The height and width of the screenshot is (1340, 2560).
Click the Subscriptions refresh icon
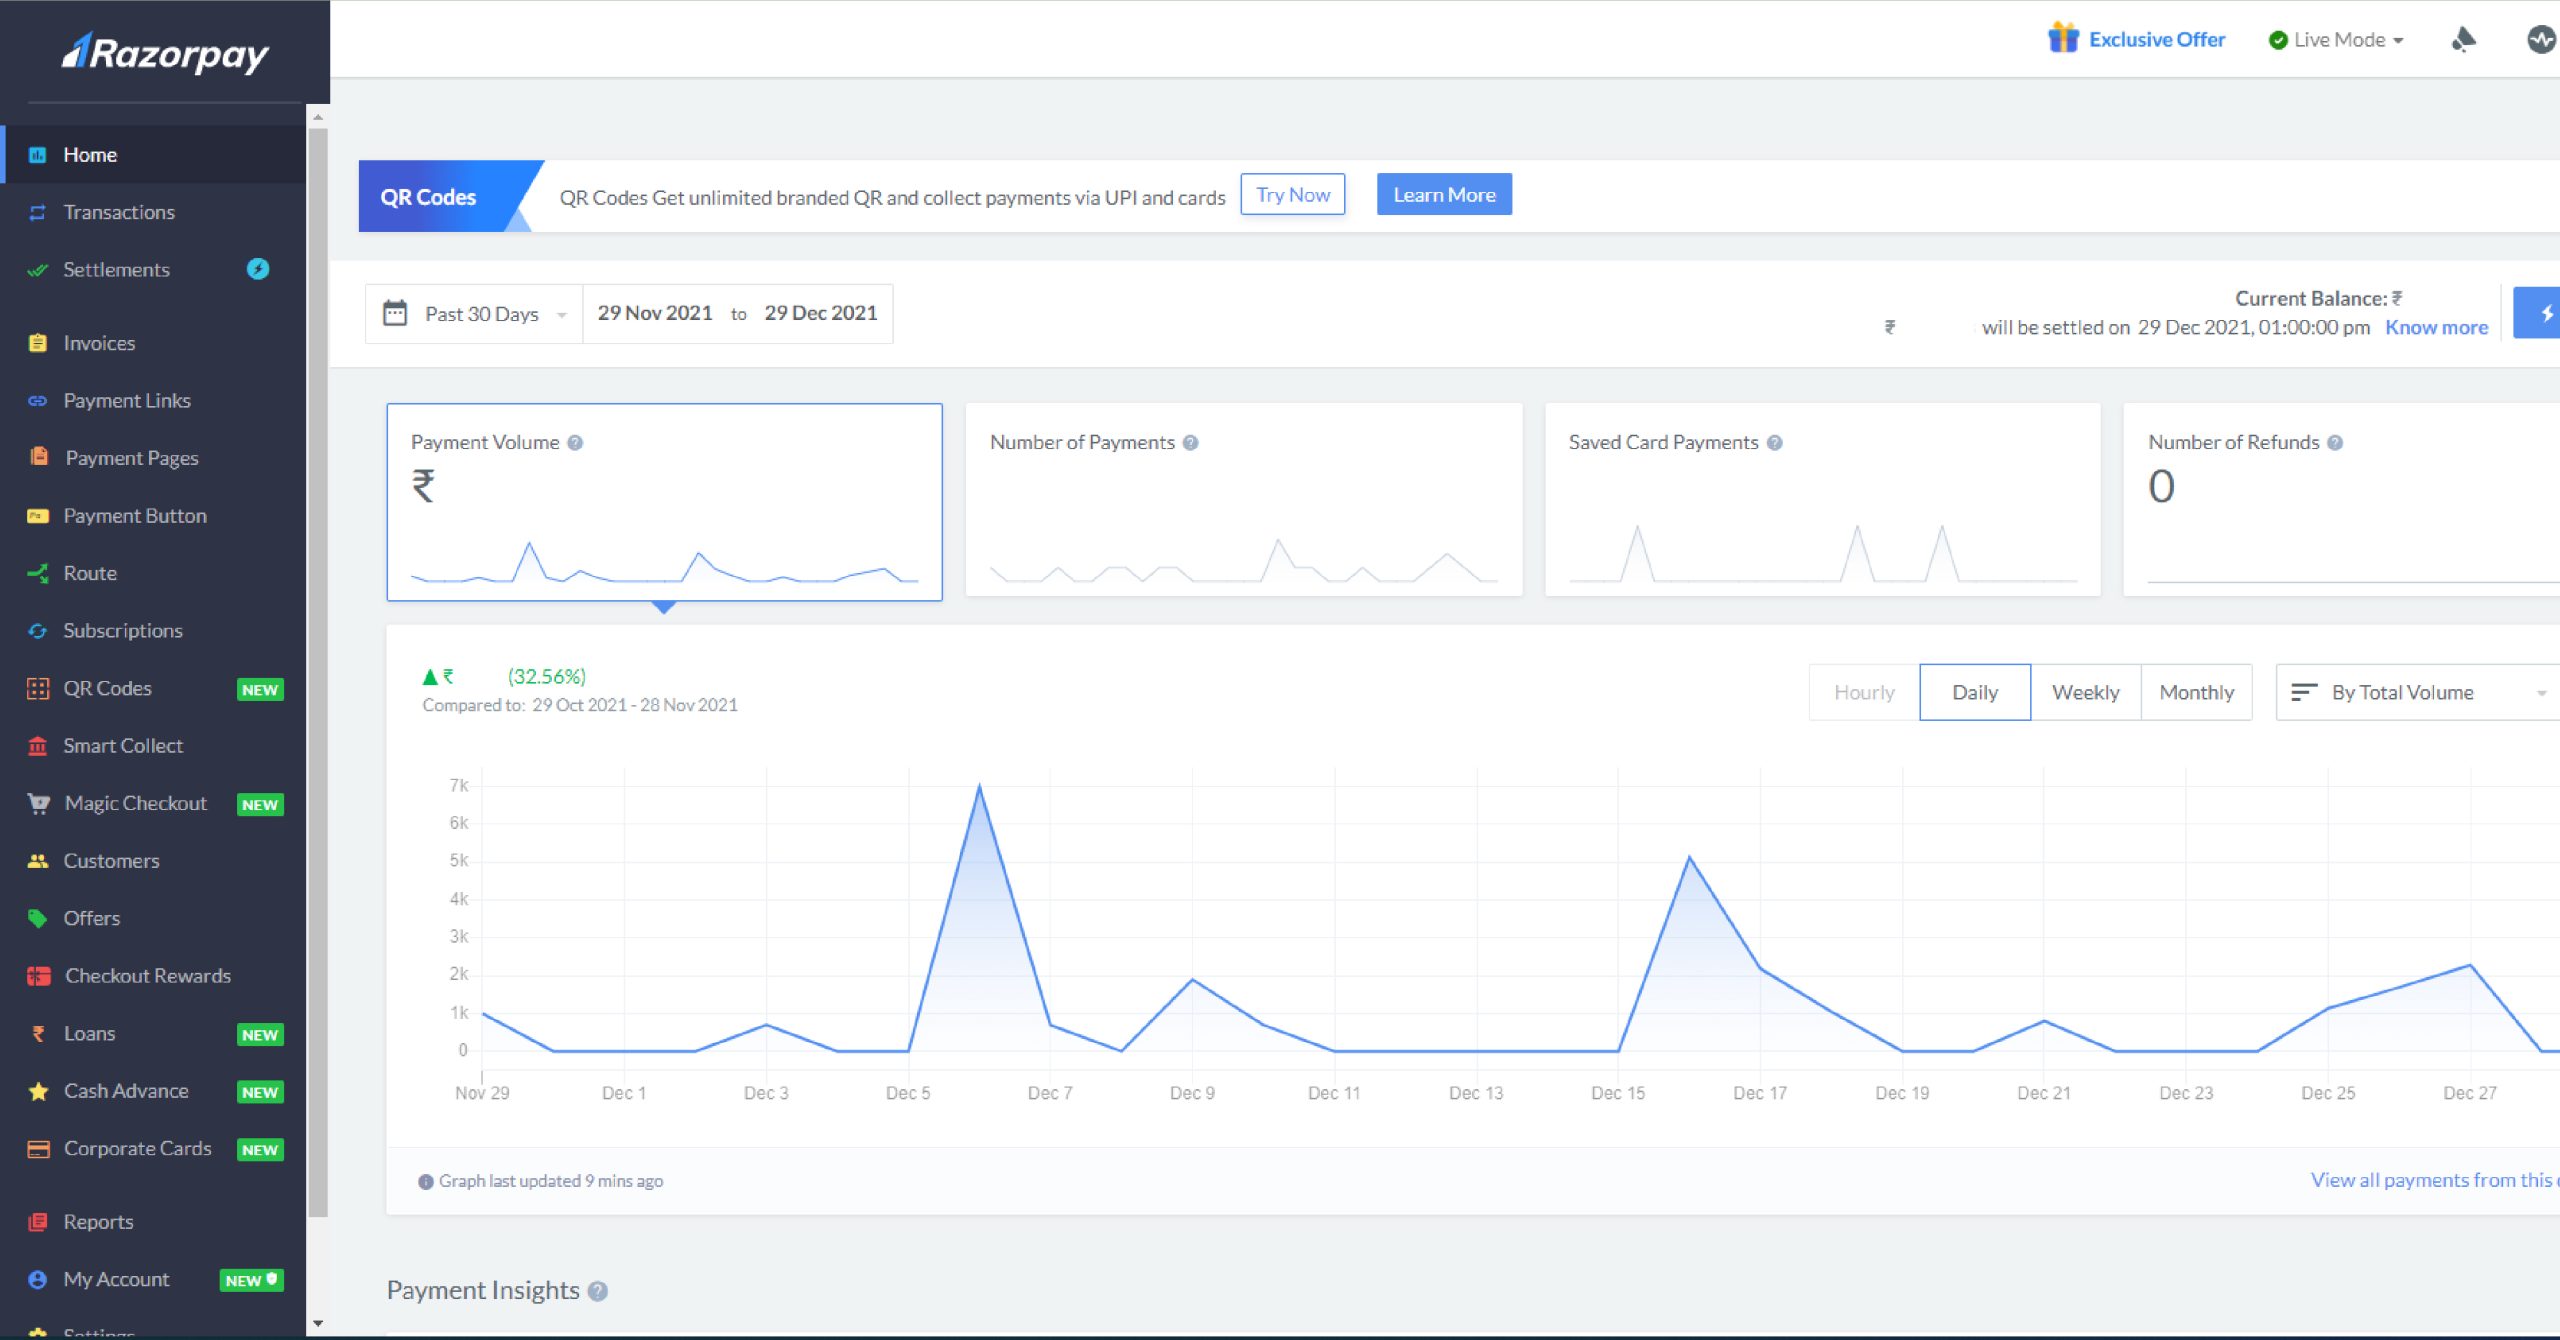[x=38, y=631]
